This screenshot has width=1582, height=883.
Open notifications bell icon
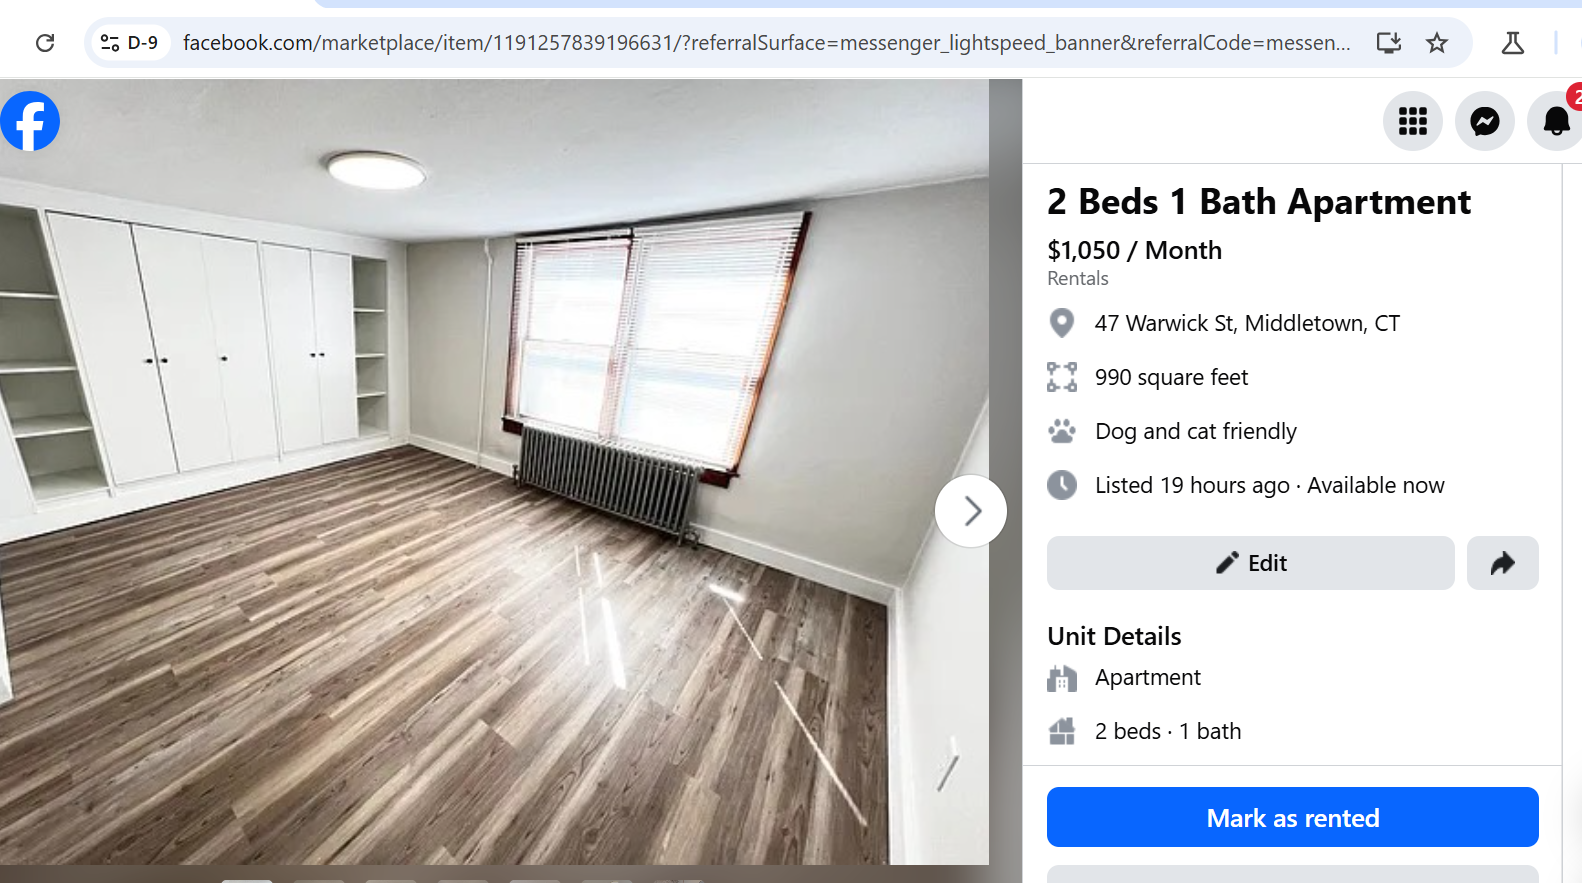point(1555,121)
